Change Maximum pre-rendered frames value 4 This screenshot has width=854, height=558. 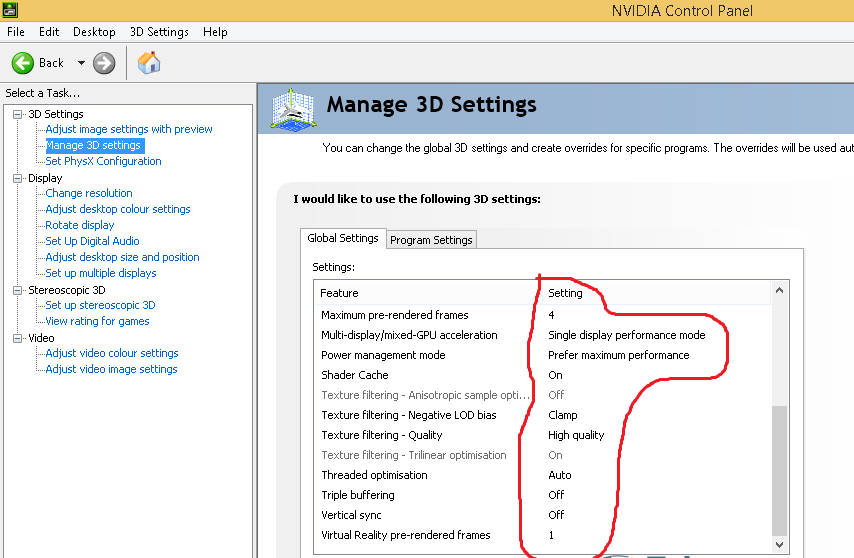tap(551, 315)
